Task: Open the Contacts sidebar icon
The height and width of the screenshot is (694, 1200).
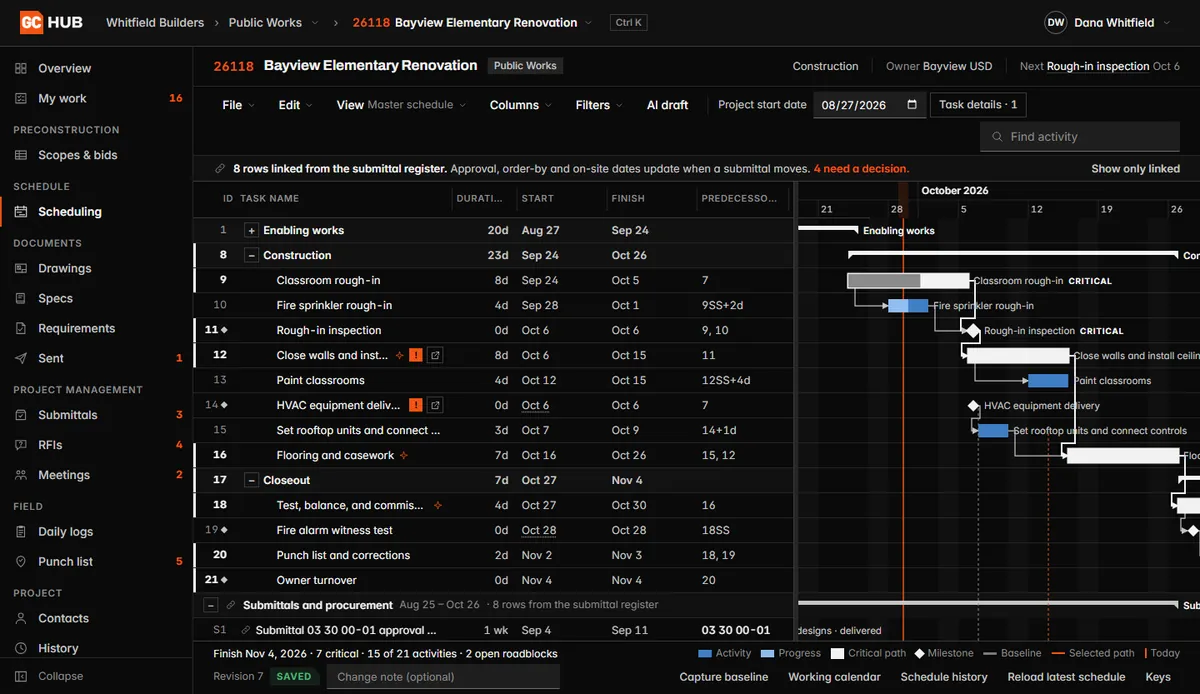Action: click(21, 618)
